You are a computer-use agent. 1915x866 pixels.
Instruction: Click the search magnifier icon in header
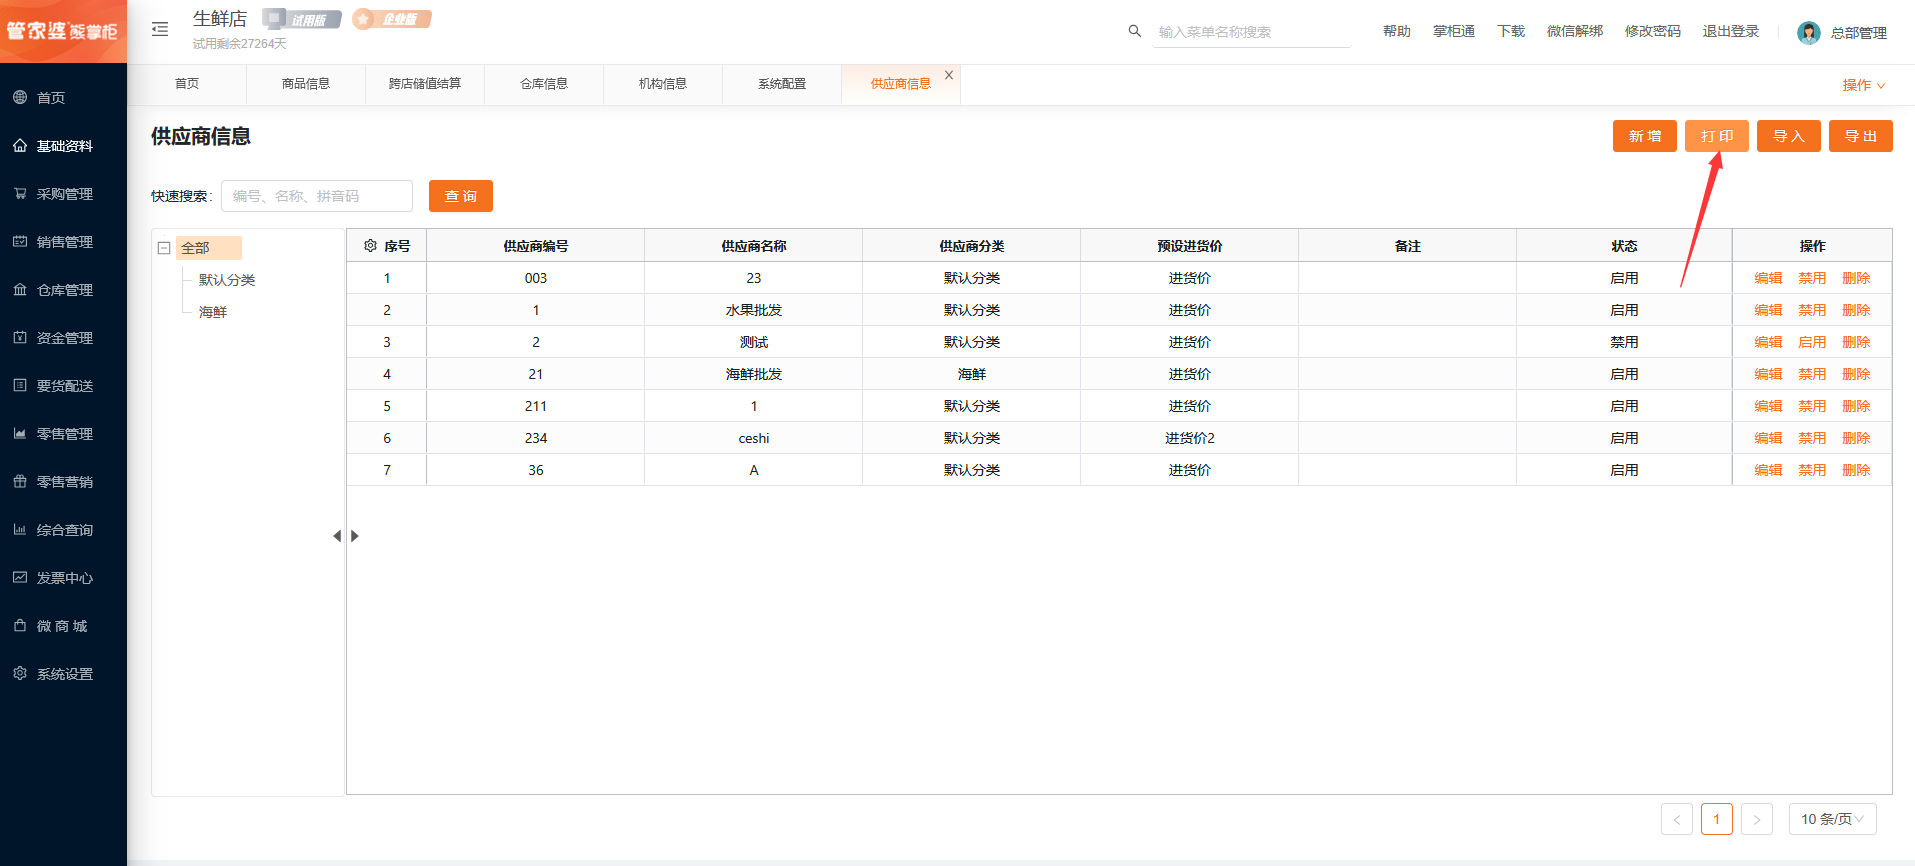(1134, 31)
